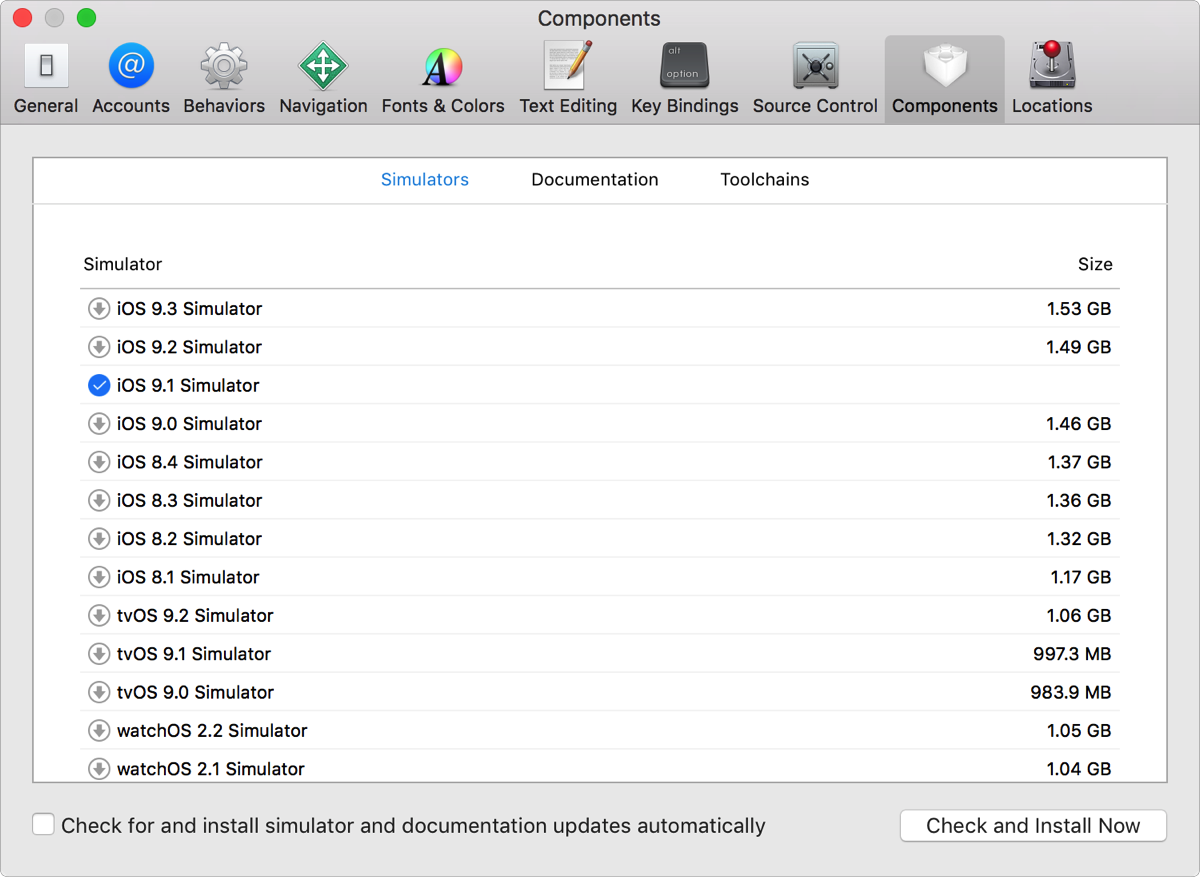The height and width of the screenshot is (877, 1200).
Task: Select the iOS 9.1 Simulator row text
Action: tap(188, 385)
